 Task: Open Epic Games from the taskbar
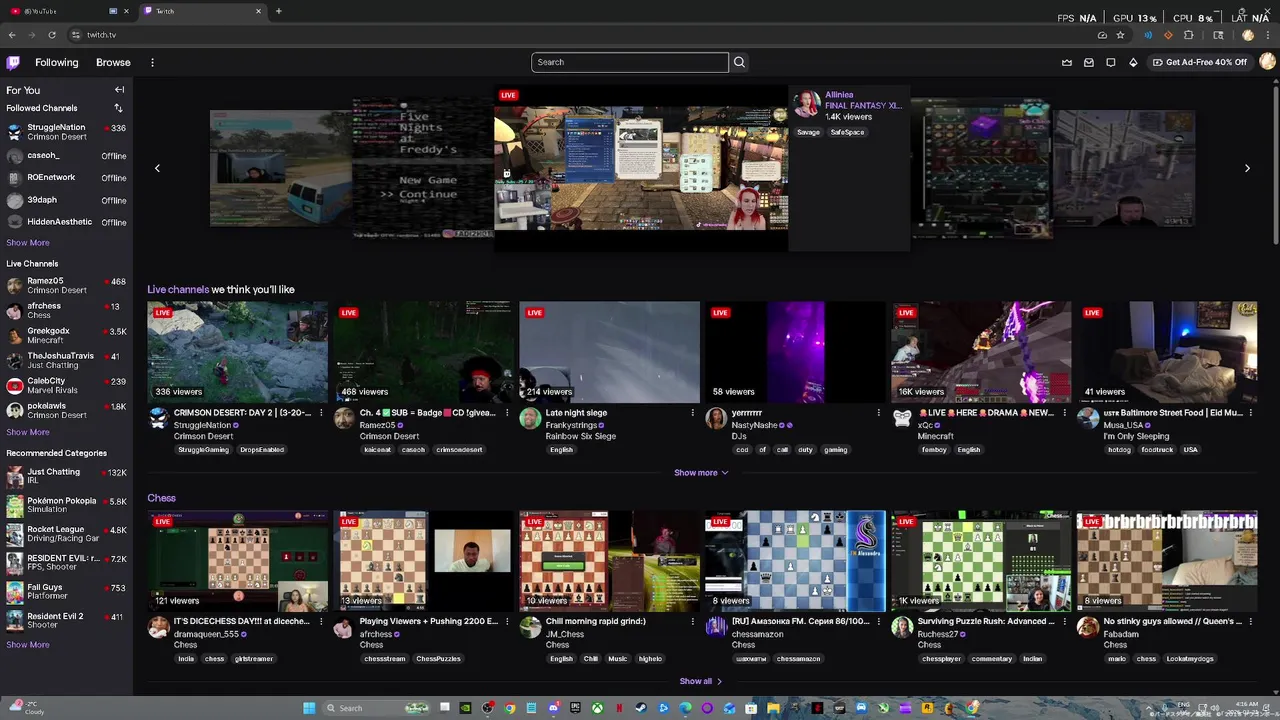coord(575,708)
